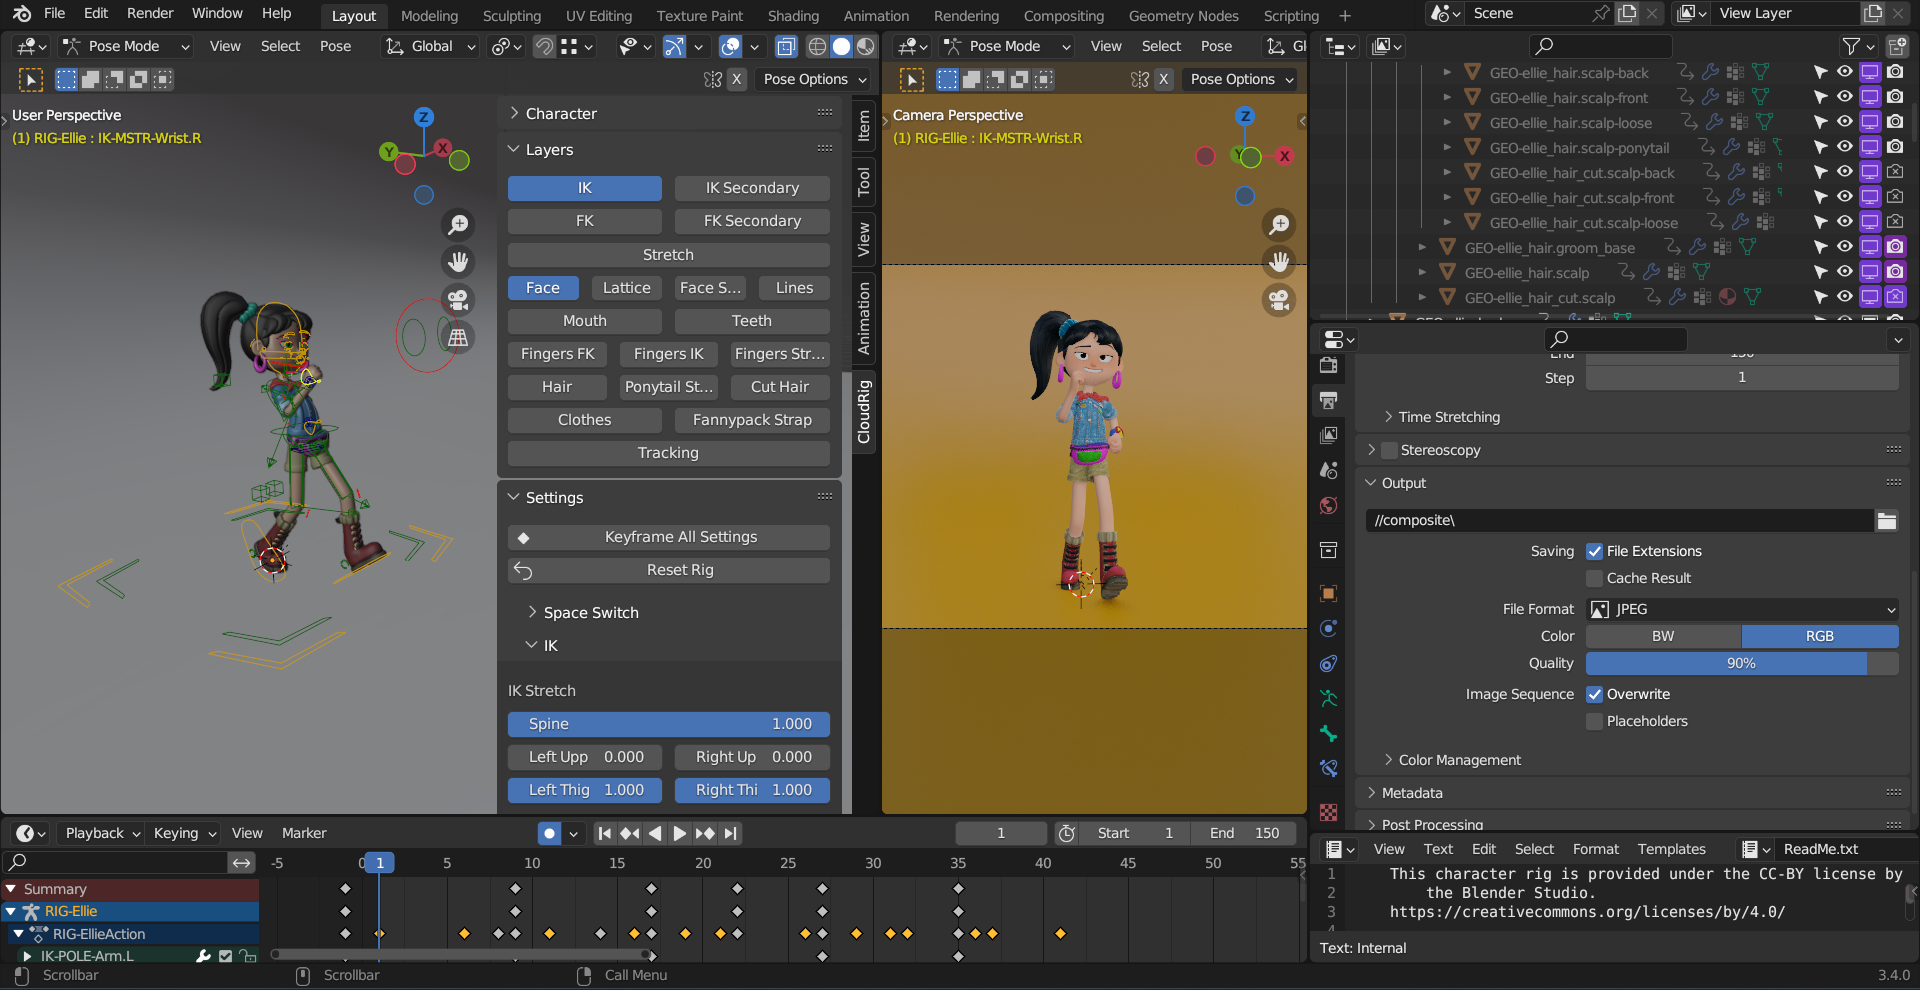Open the outliner filter funnel icon
1920x990 pixels.
coord(1850,46)
